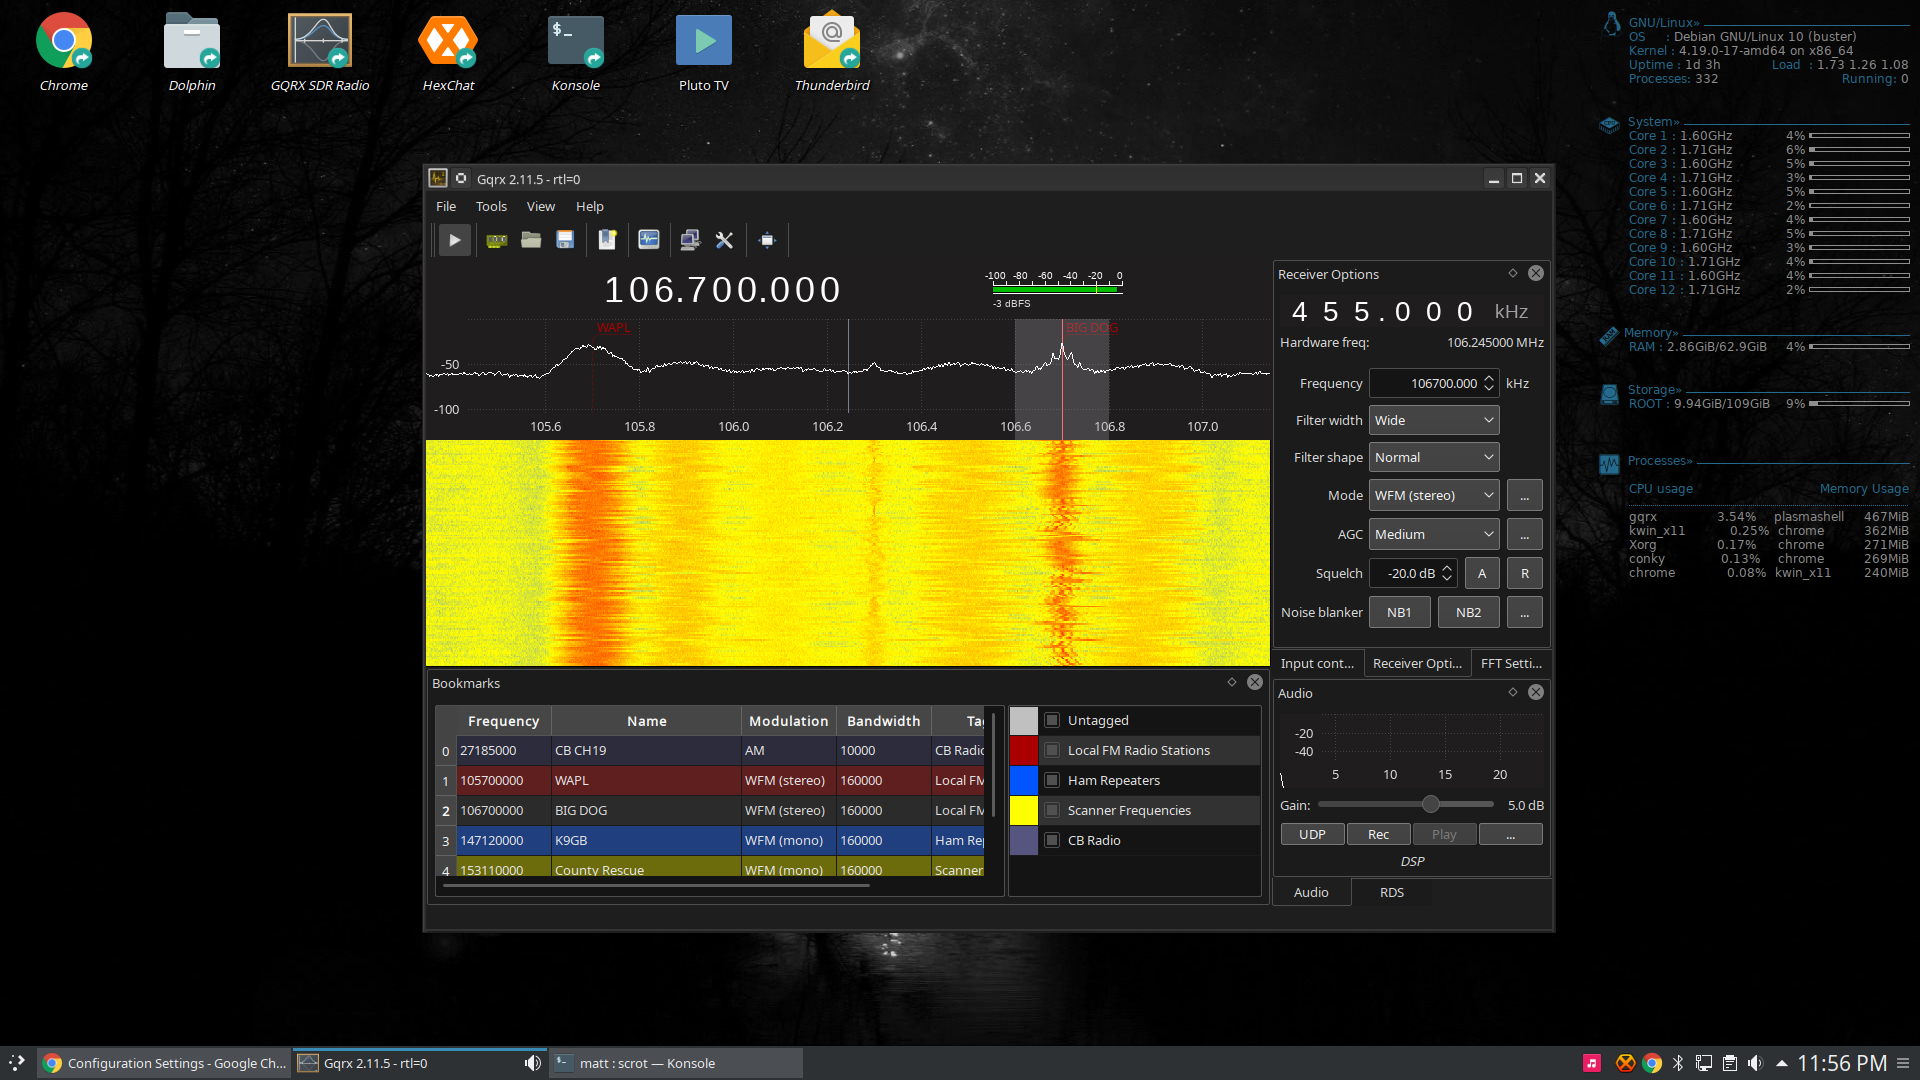Switch to the FFT Settings tab
The height and width of the screenshot is (1080, 1920).
tap(1510, 664)
